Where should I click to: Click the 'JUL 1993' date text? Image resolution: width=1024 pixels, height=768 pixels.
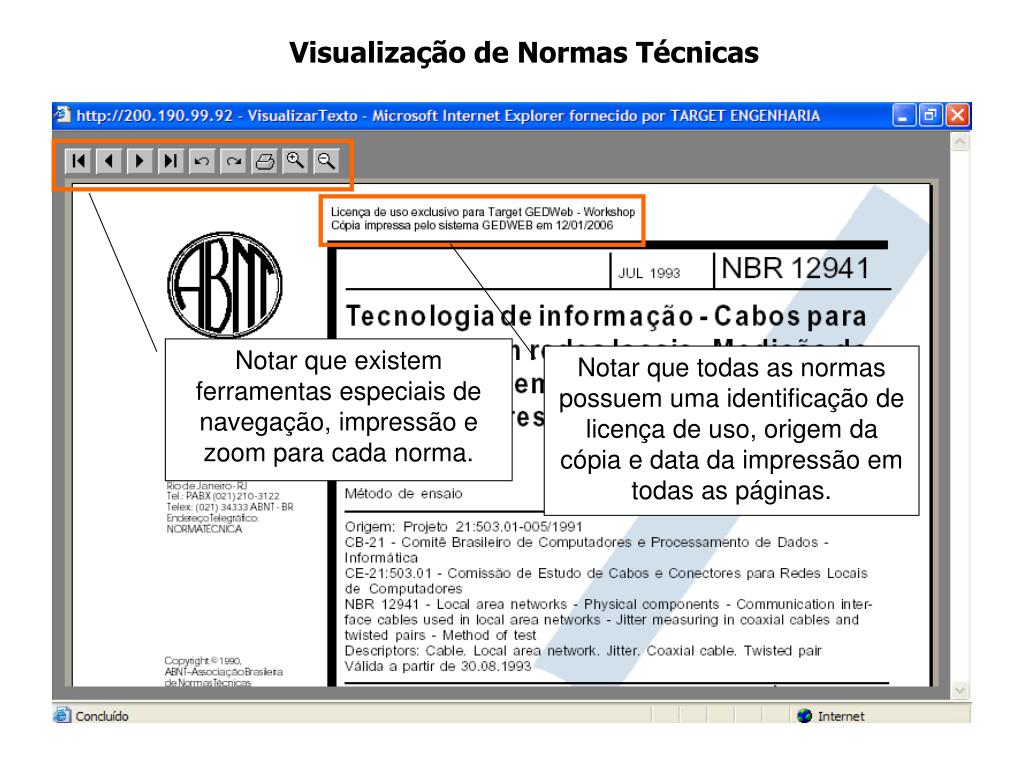[649, 273]
